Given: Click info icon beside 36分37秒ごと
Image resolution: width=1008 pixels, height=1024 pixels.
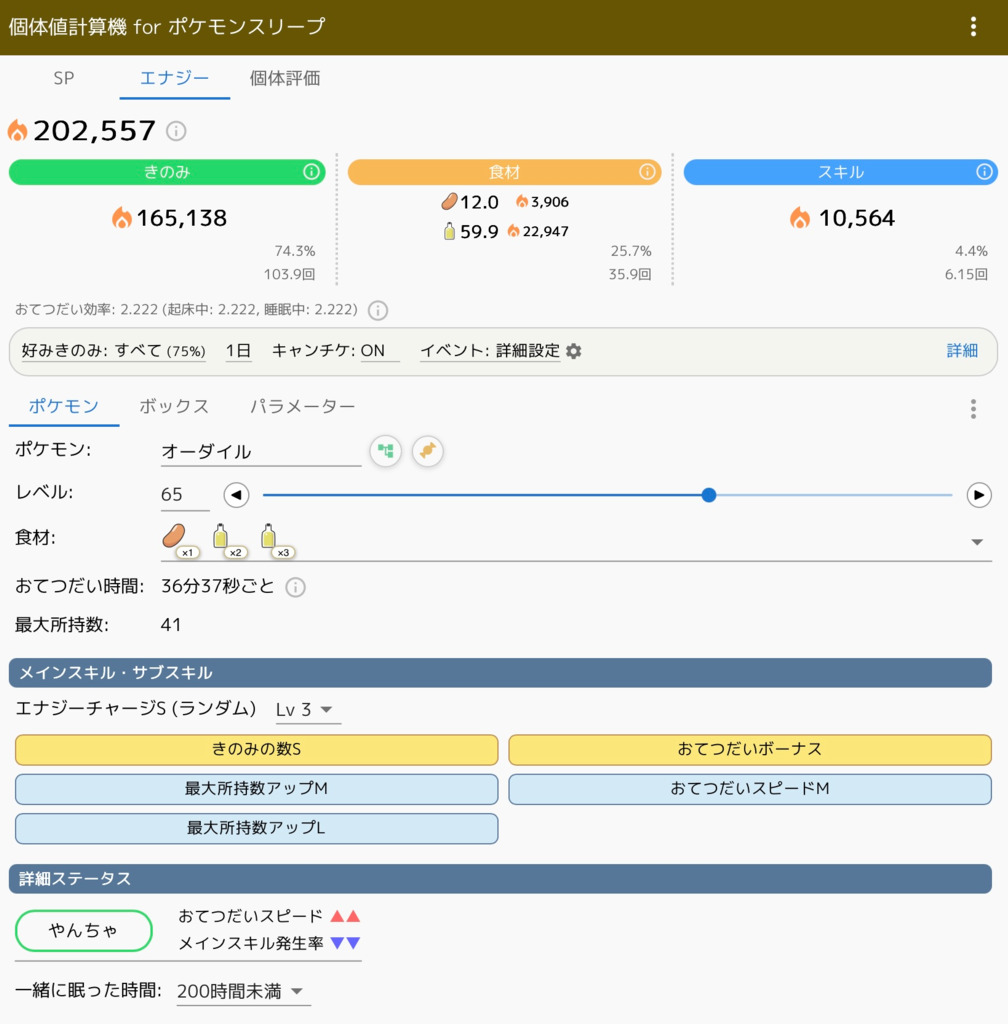Looking at the screenshot, I should (295, 587).
